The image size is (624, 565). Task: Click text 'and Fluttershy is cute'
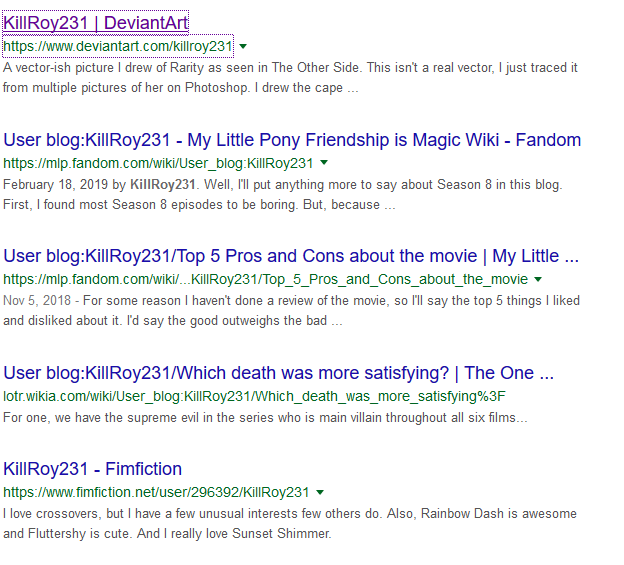click(x=67, y=534)
